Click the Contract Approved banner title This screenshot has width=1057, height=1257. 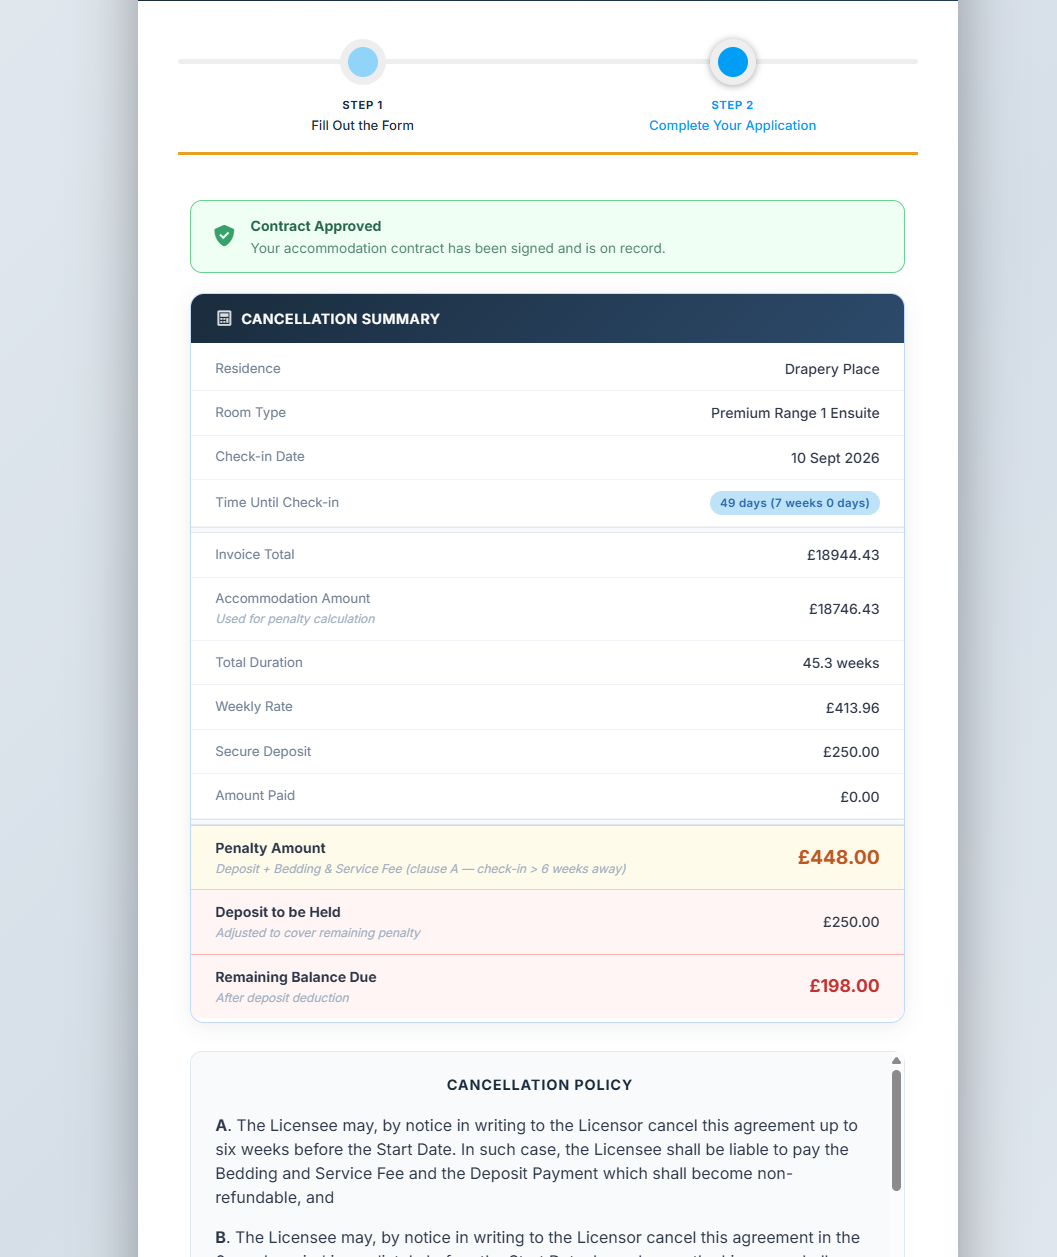pyautogui.click(x=316, y=226)
